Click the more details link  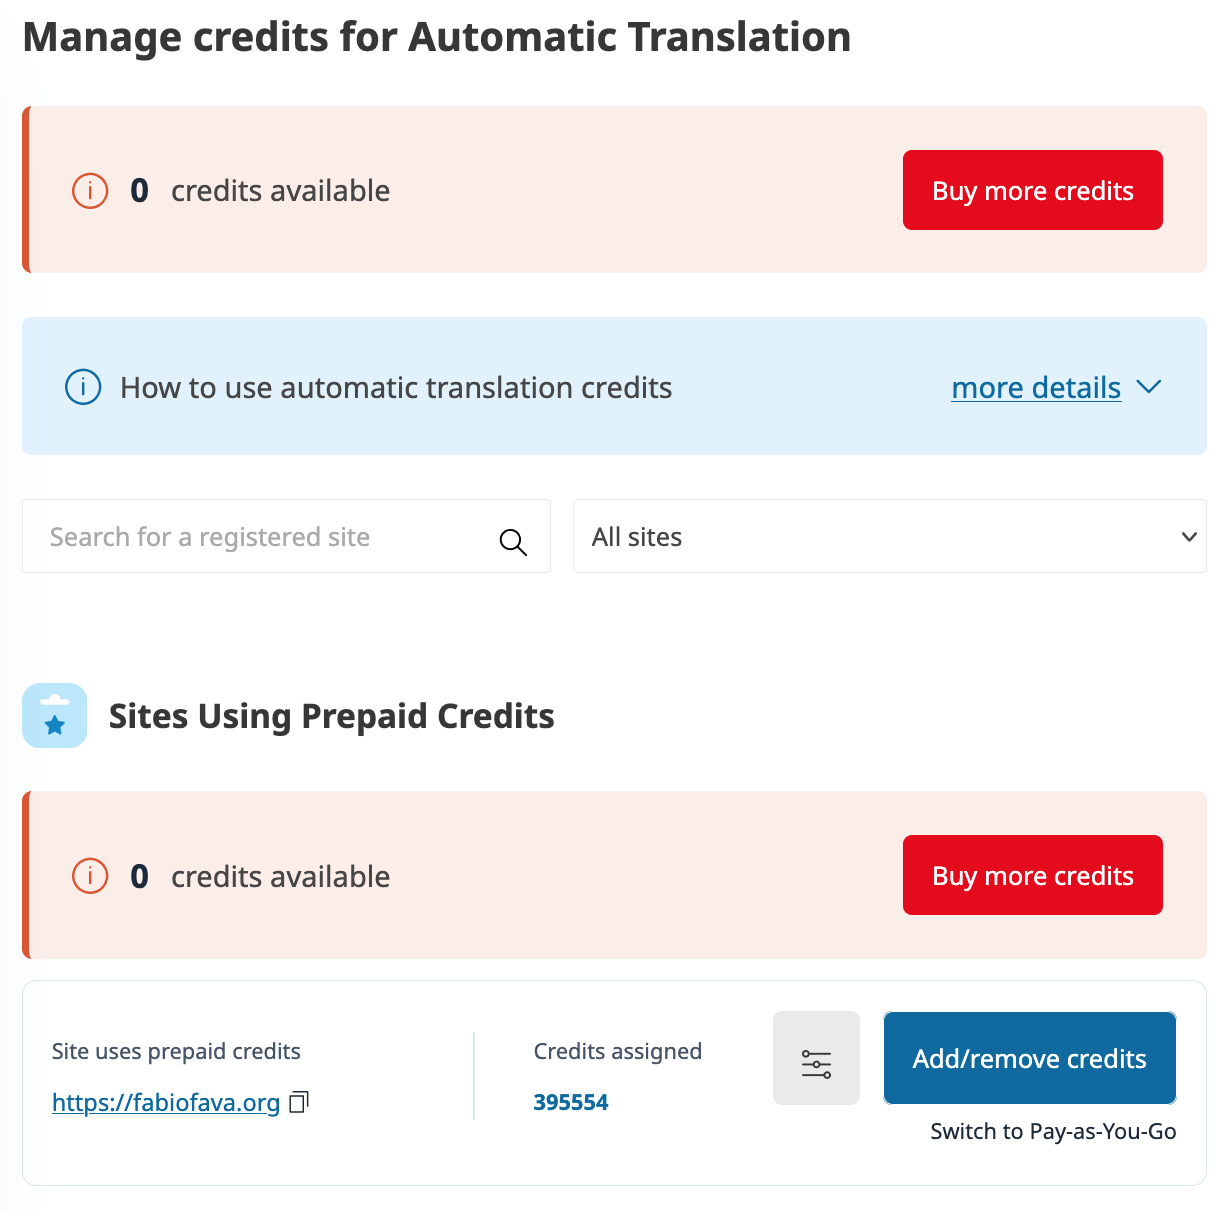point(1036,387)
